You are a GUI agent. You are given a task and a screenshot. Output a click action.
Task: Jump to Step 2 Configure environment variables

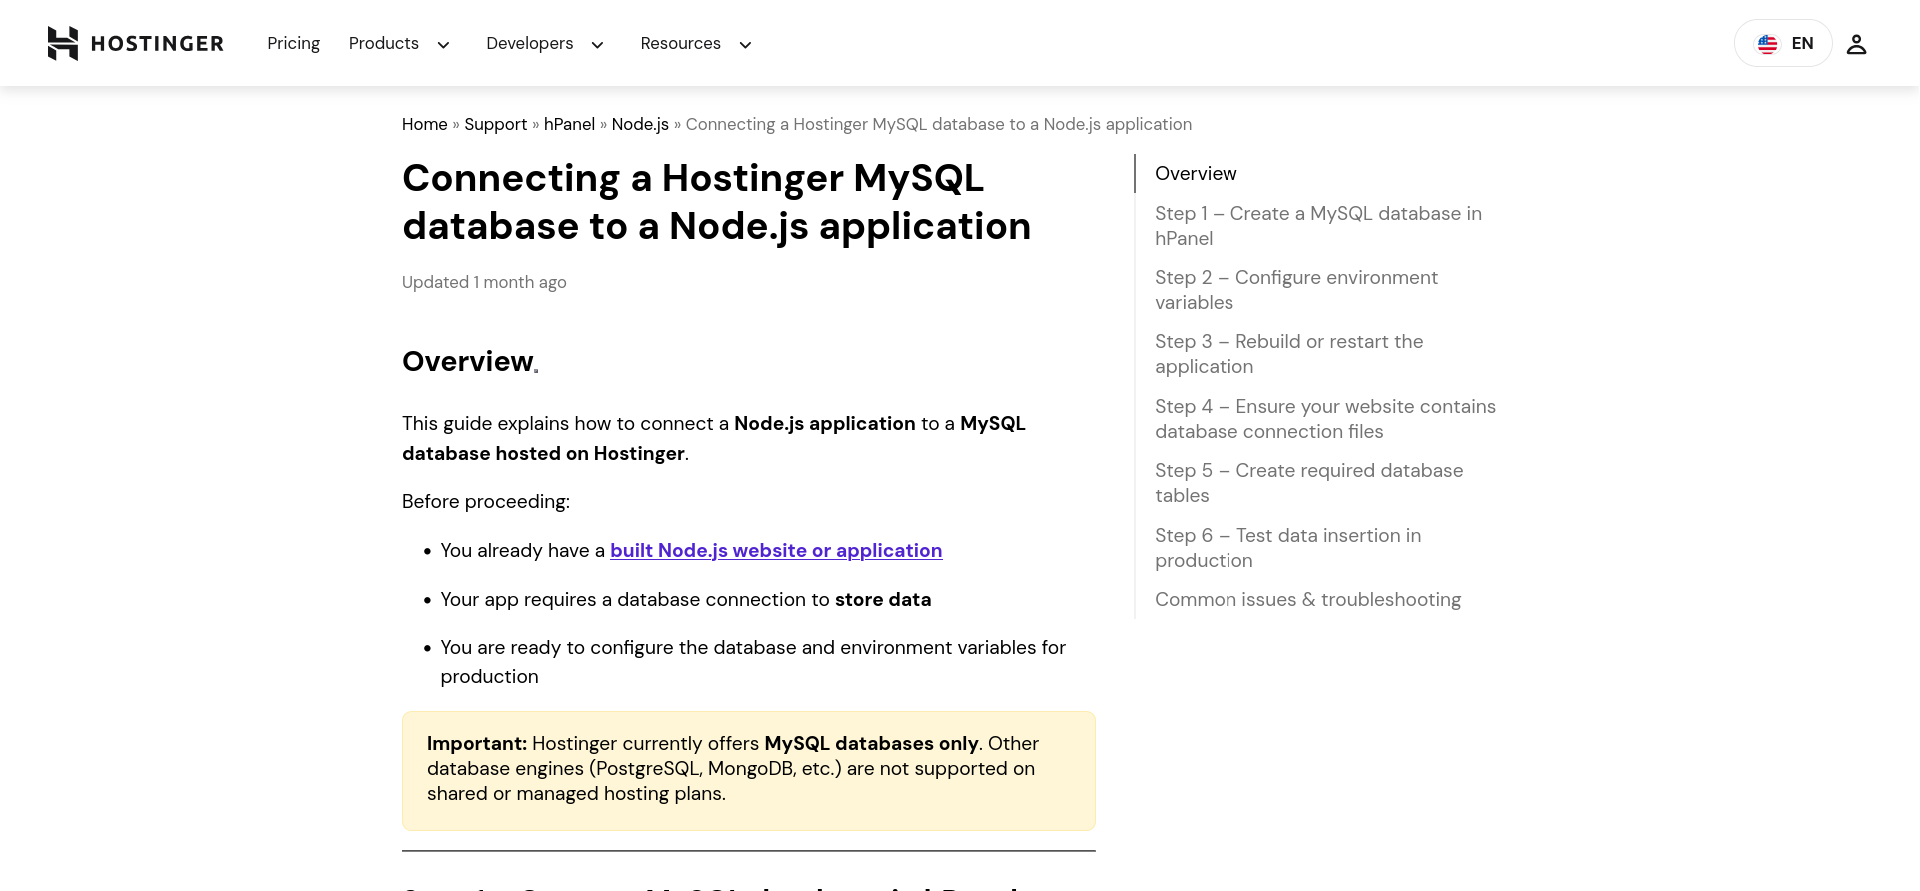pyautogui.click(x=1296, y=290)
